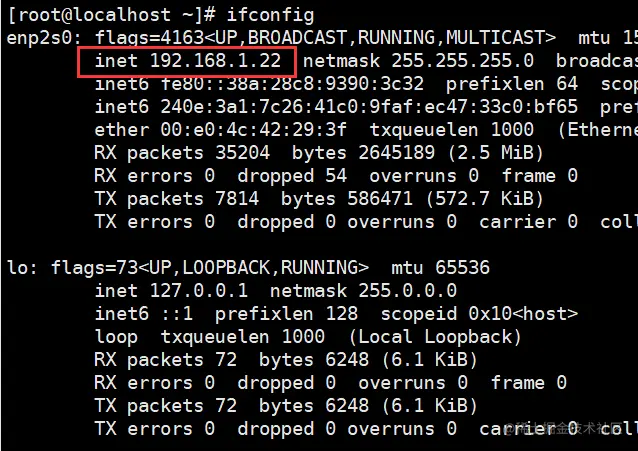Click the netmask 255.0.0.0 value
Image resolution: width=638 pixels, height=451 pixels.
coord(363,291)
